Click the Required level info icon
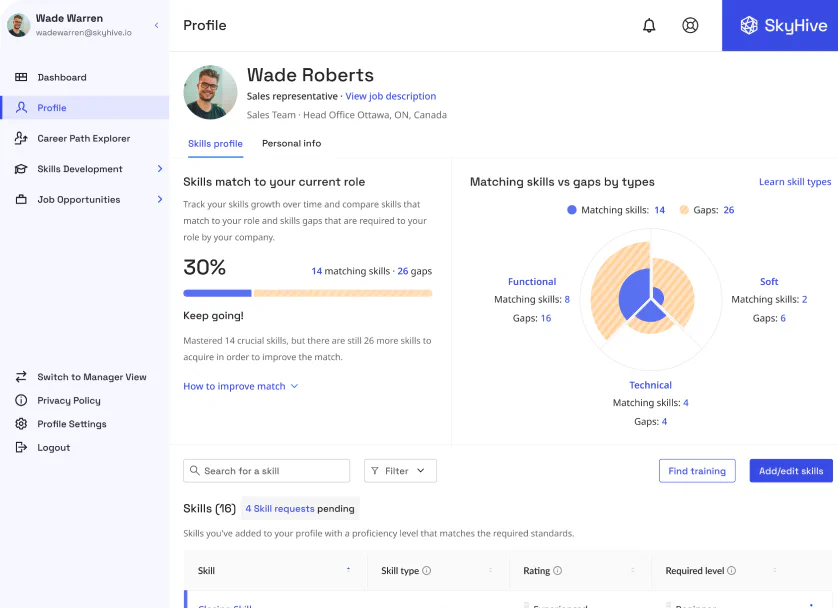 732,571
